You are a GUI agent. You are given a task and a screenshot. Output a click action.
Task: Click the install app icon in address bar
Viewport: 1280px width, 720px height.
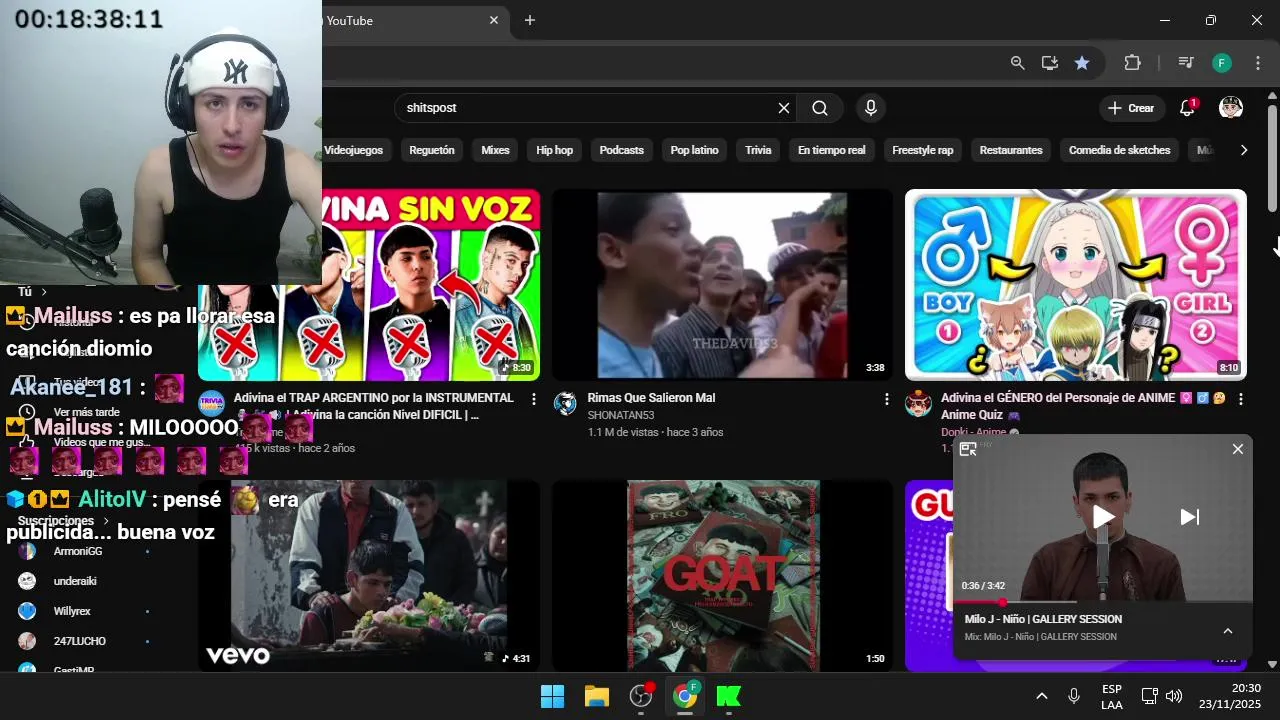click(1049, 63)
